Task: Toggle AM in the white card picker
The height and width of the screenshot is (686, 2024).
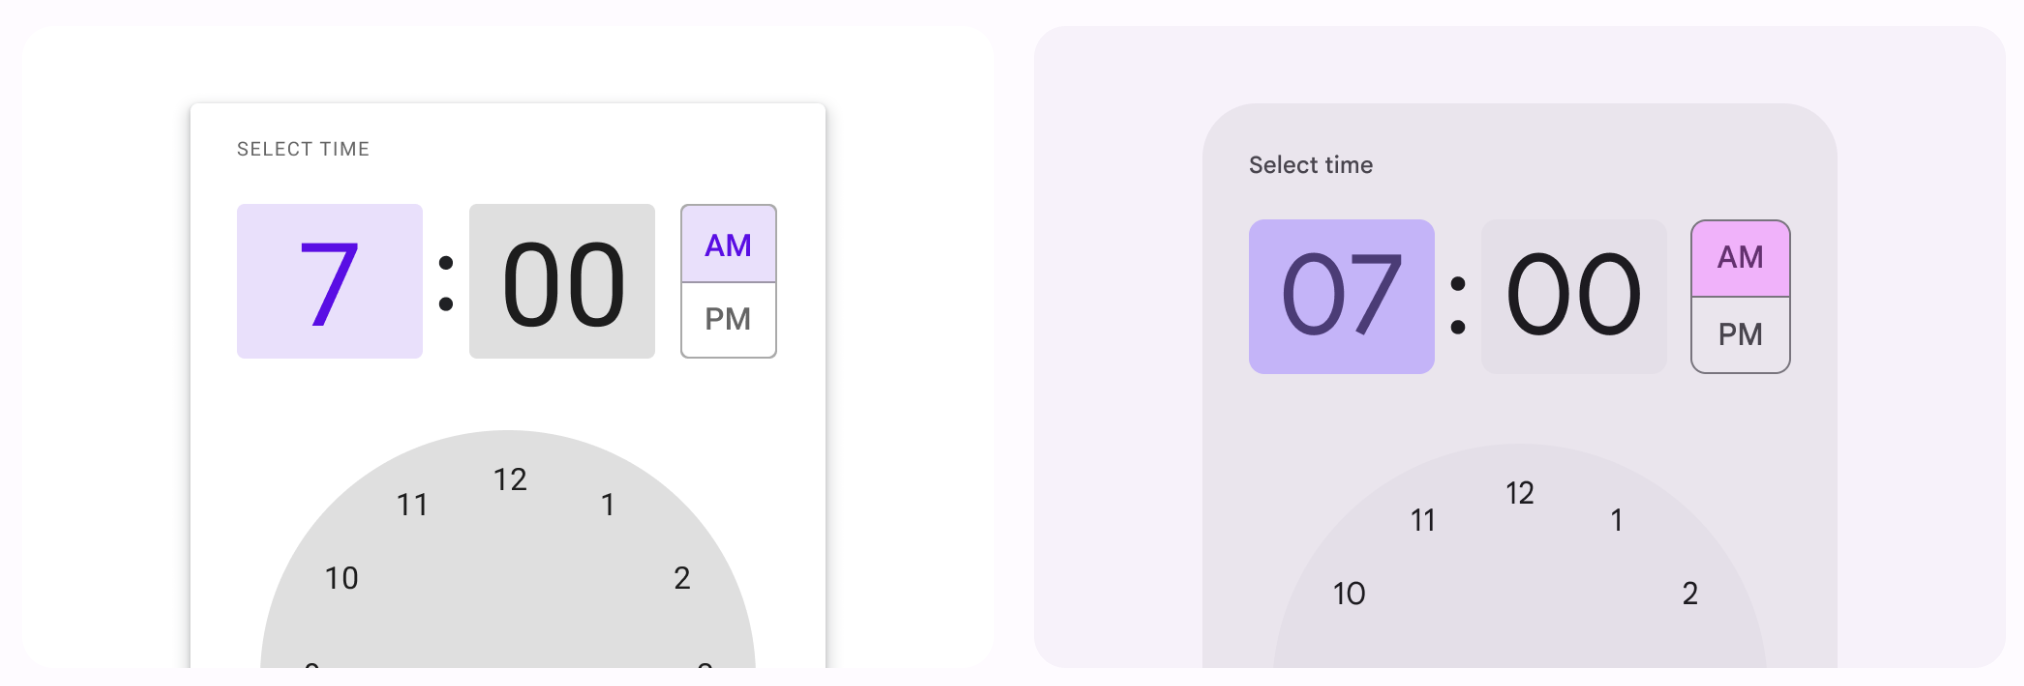Action: click(x=728, y=244)
